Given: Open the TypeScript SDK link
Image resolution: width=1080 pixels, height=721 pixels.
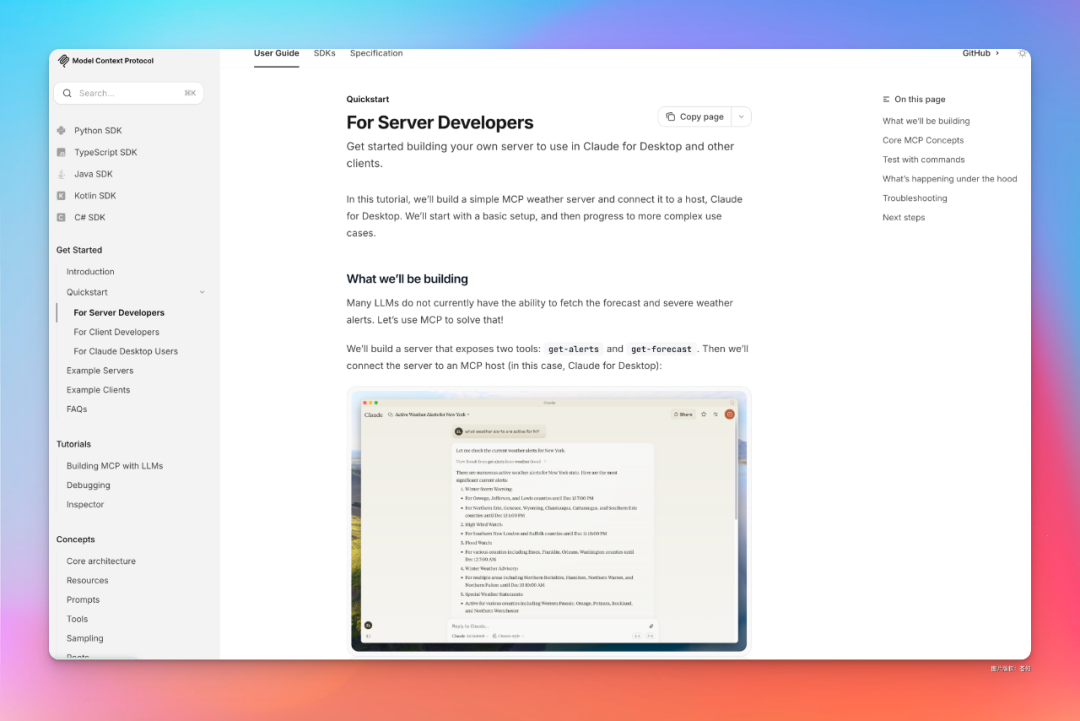Looking at the screenshot, I should point(105,152).
